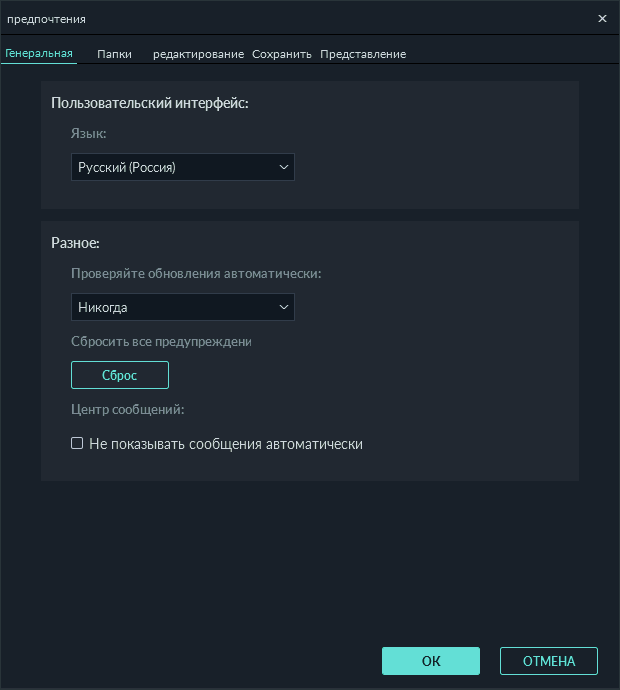Click the Язык label
This screenshot has width=620, height=690.
coord(88,133)
